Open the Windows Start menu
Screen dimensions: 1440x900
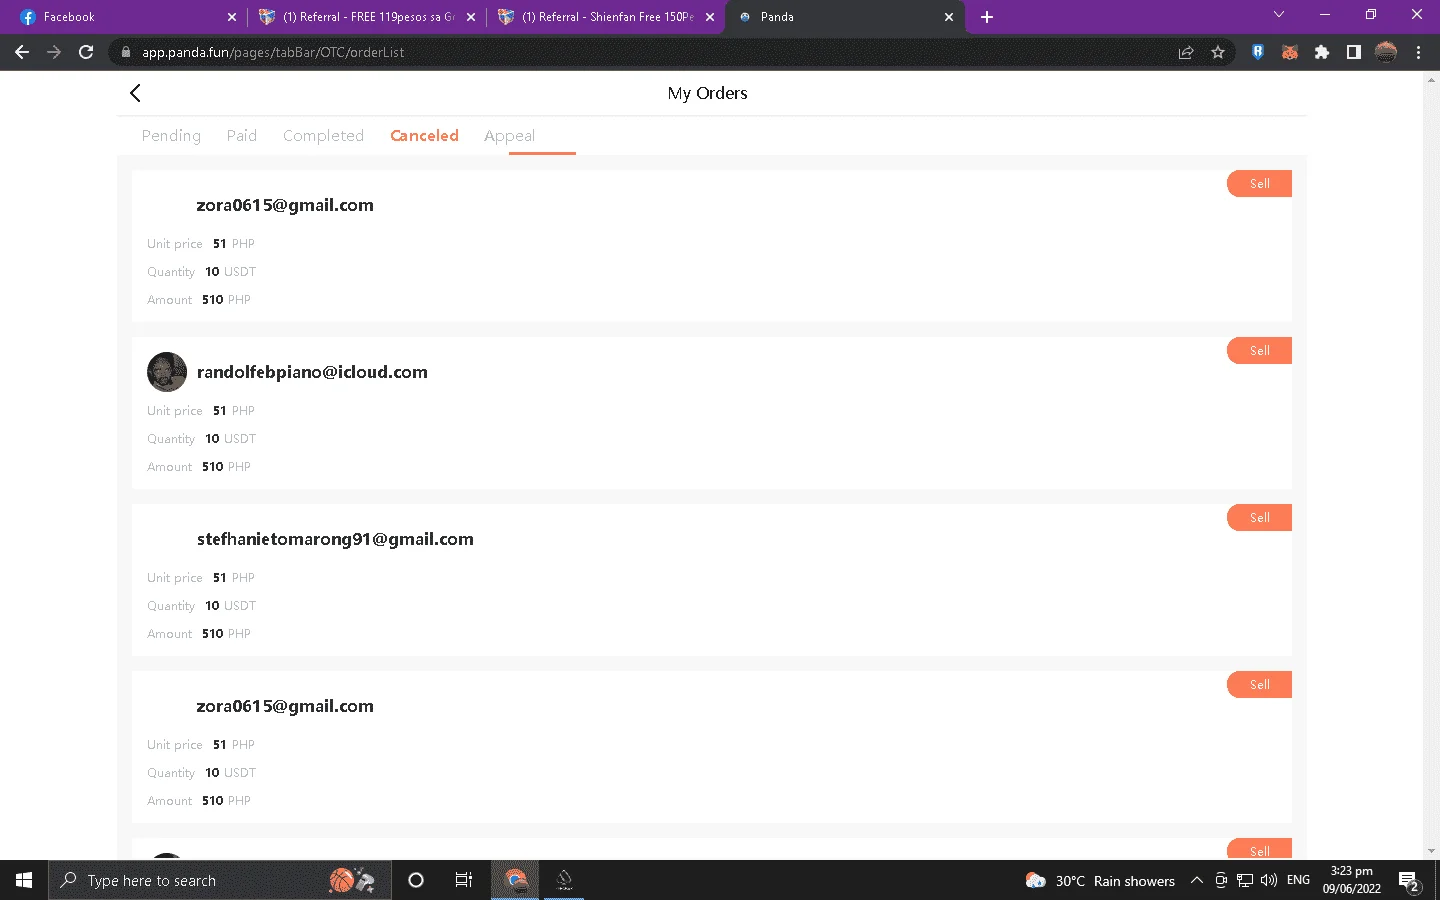[24, 880]
